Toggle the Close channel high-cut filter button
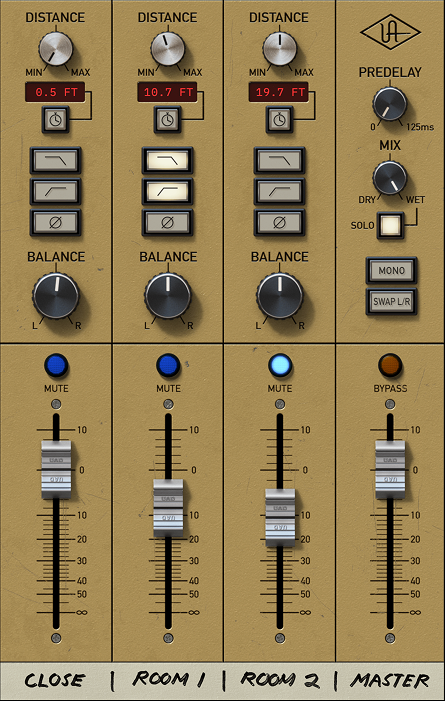Viewport: 445px width, 701px height. (55, 160)
